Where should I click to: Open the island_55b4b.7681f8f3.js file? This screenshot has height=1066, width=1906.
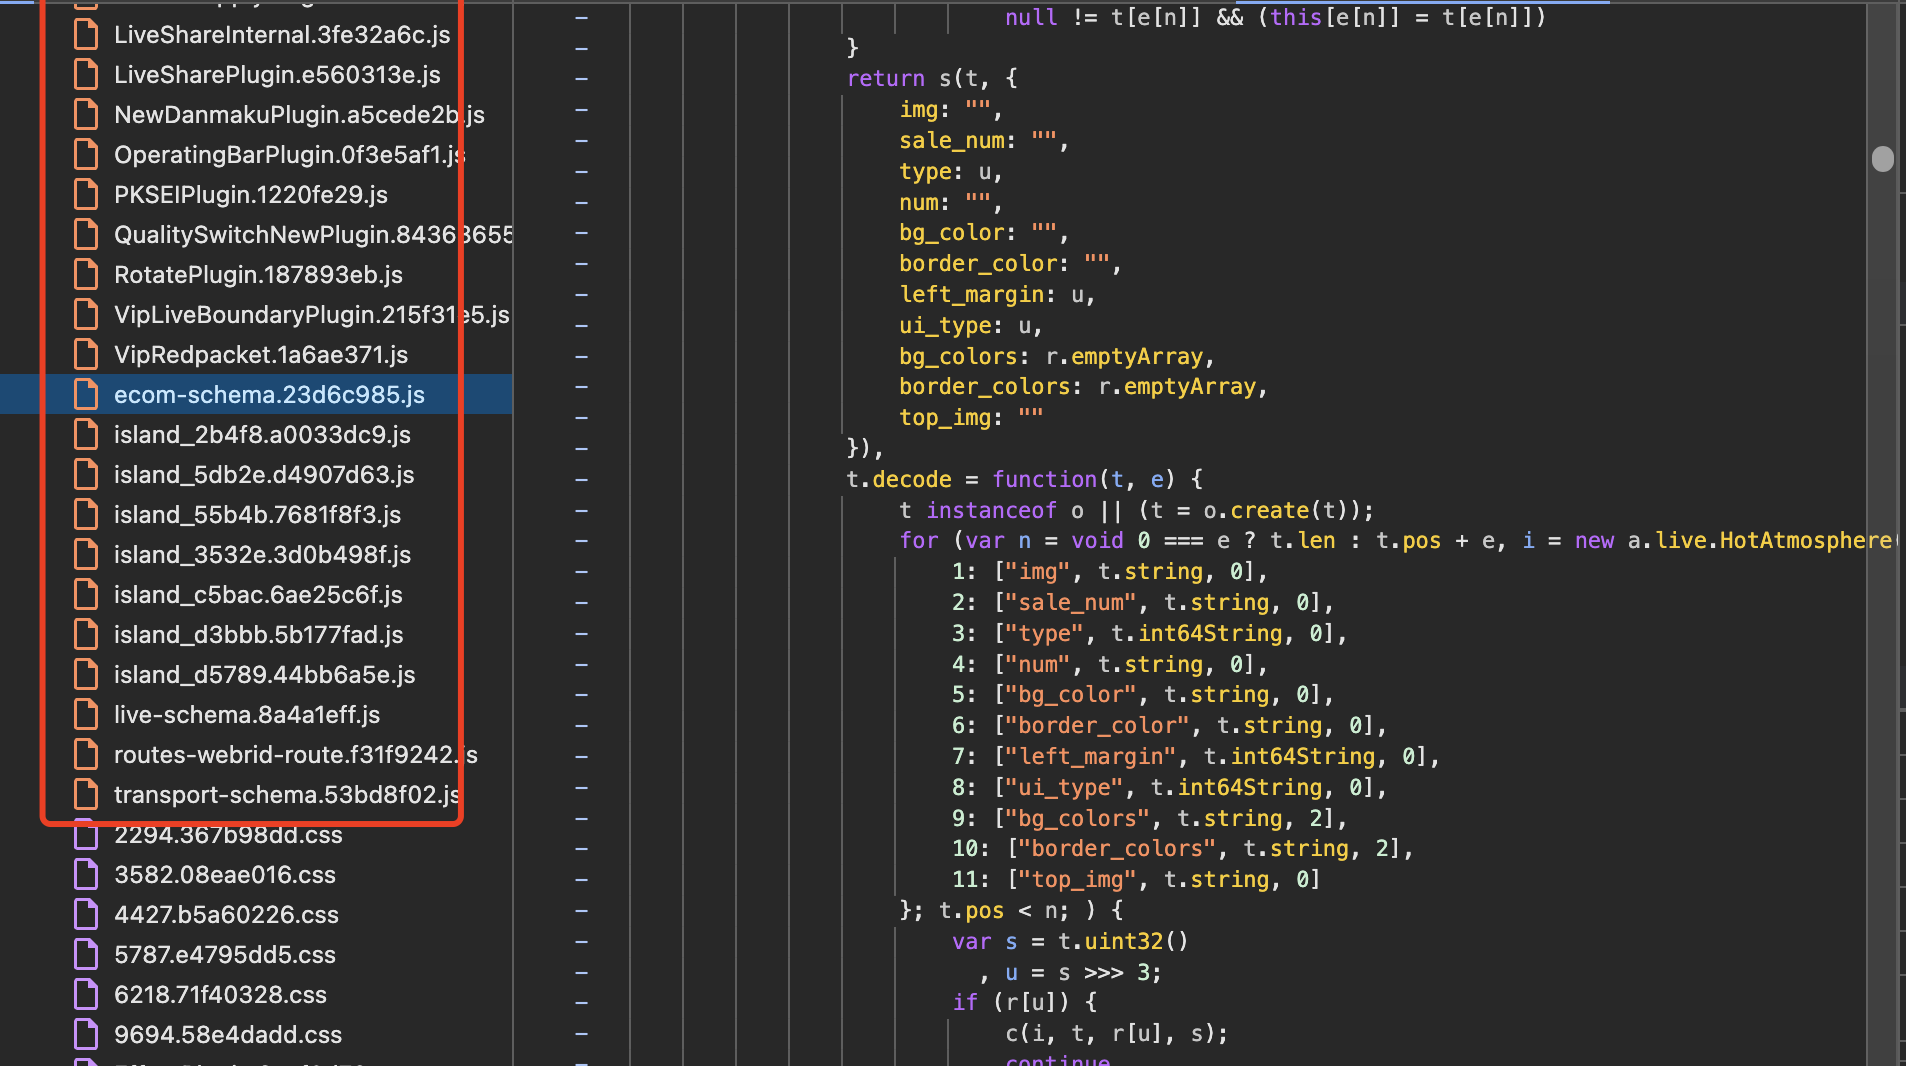pos(257,513)
